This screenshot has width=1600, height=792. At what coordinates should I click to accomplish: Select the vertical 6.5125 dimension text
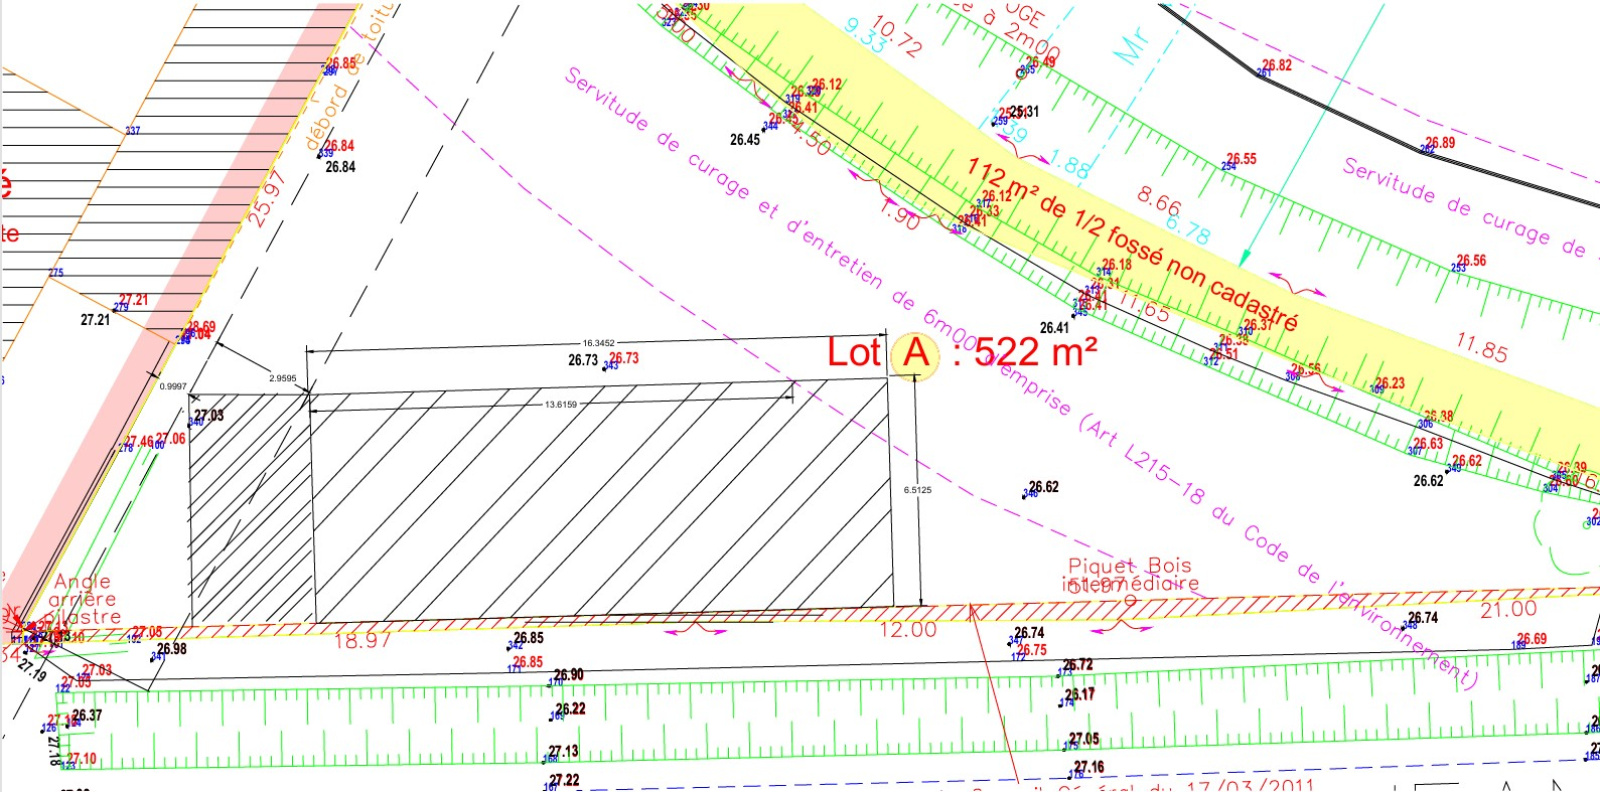(x=917, y=490)
